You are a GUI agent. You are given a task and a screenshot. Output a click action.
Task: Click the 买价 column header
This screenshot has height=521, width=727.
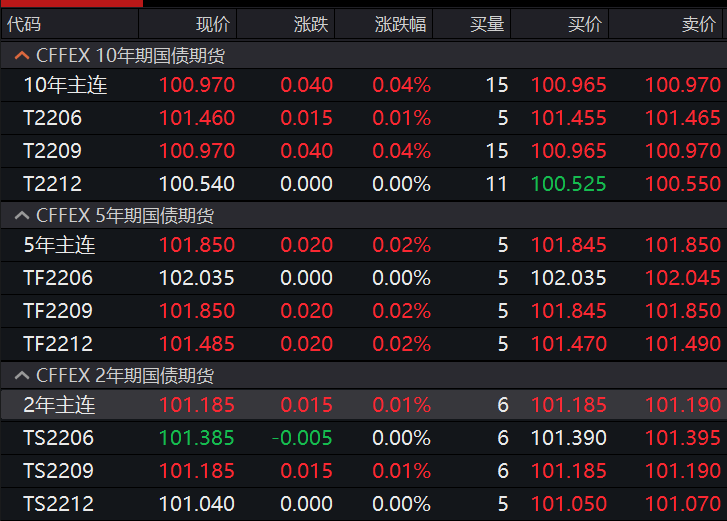click(x=585, y=25)
